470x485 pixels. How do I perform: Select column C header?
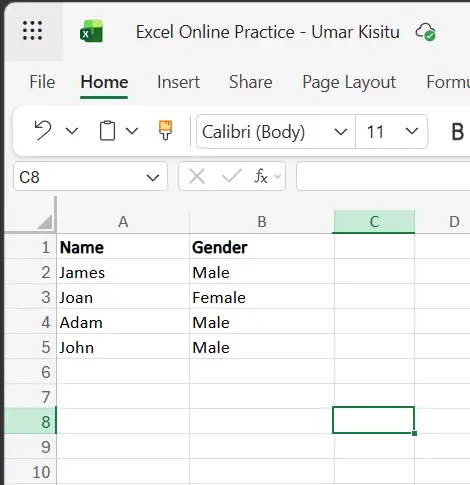374,222
